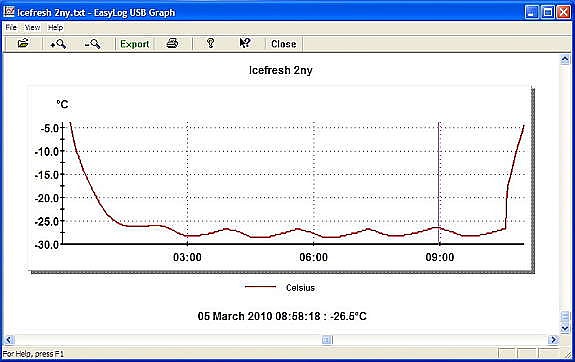The width and height of the screenshot is (575, 362).
Task: Click the EasyLog app icon in title bar
Action: click(x=9, y=12)
